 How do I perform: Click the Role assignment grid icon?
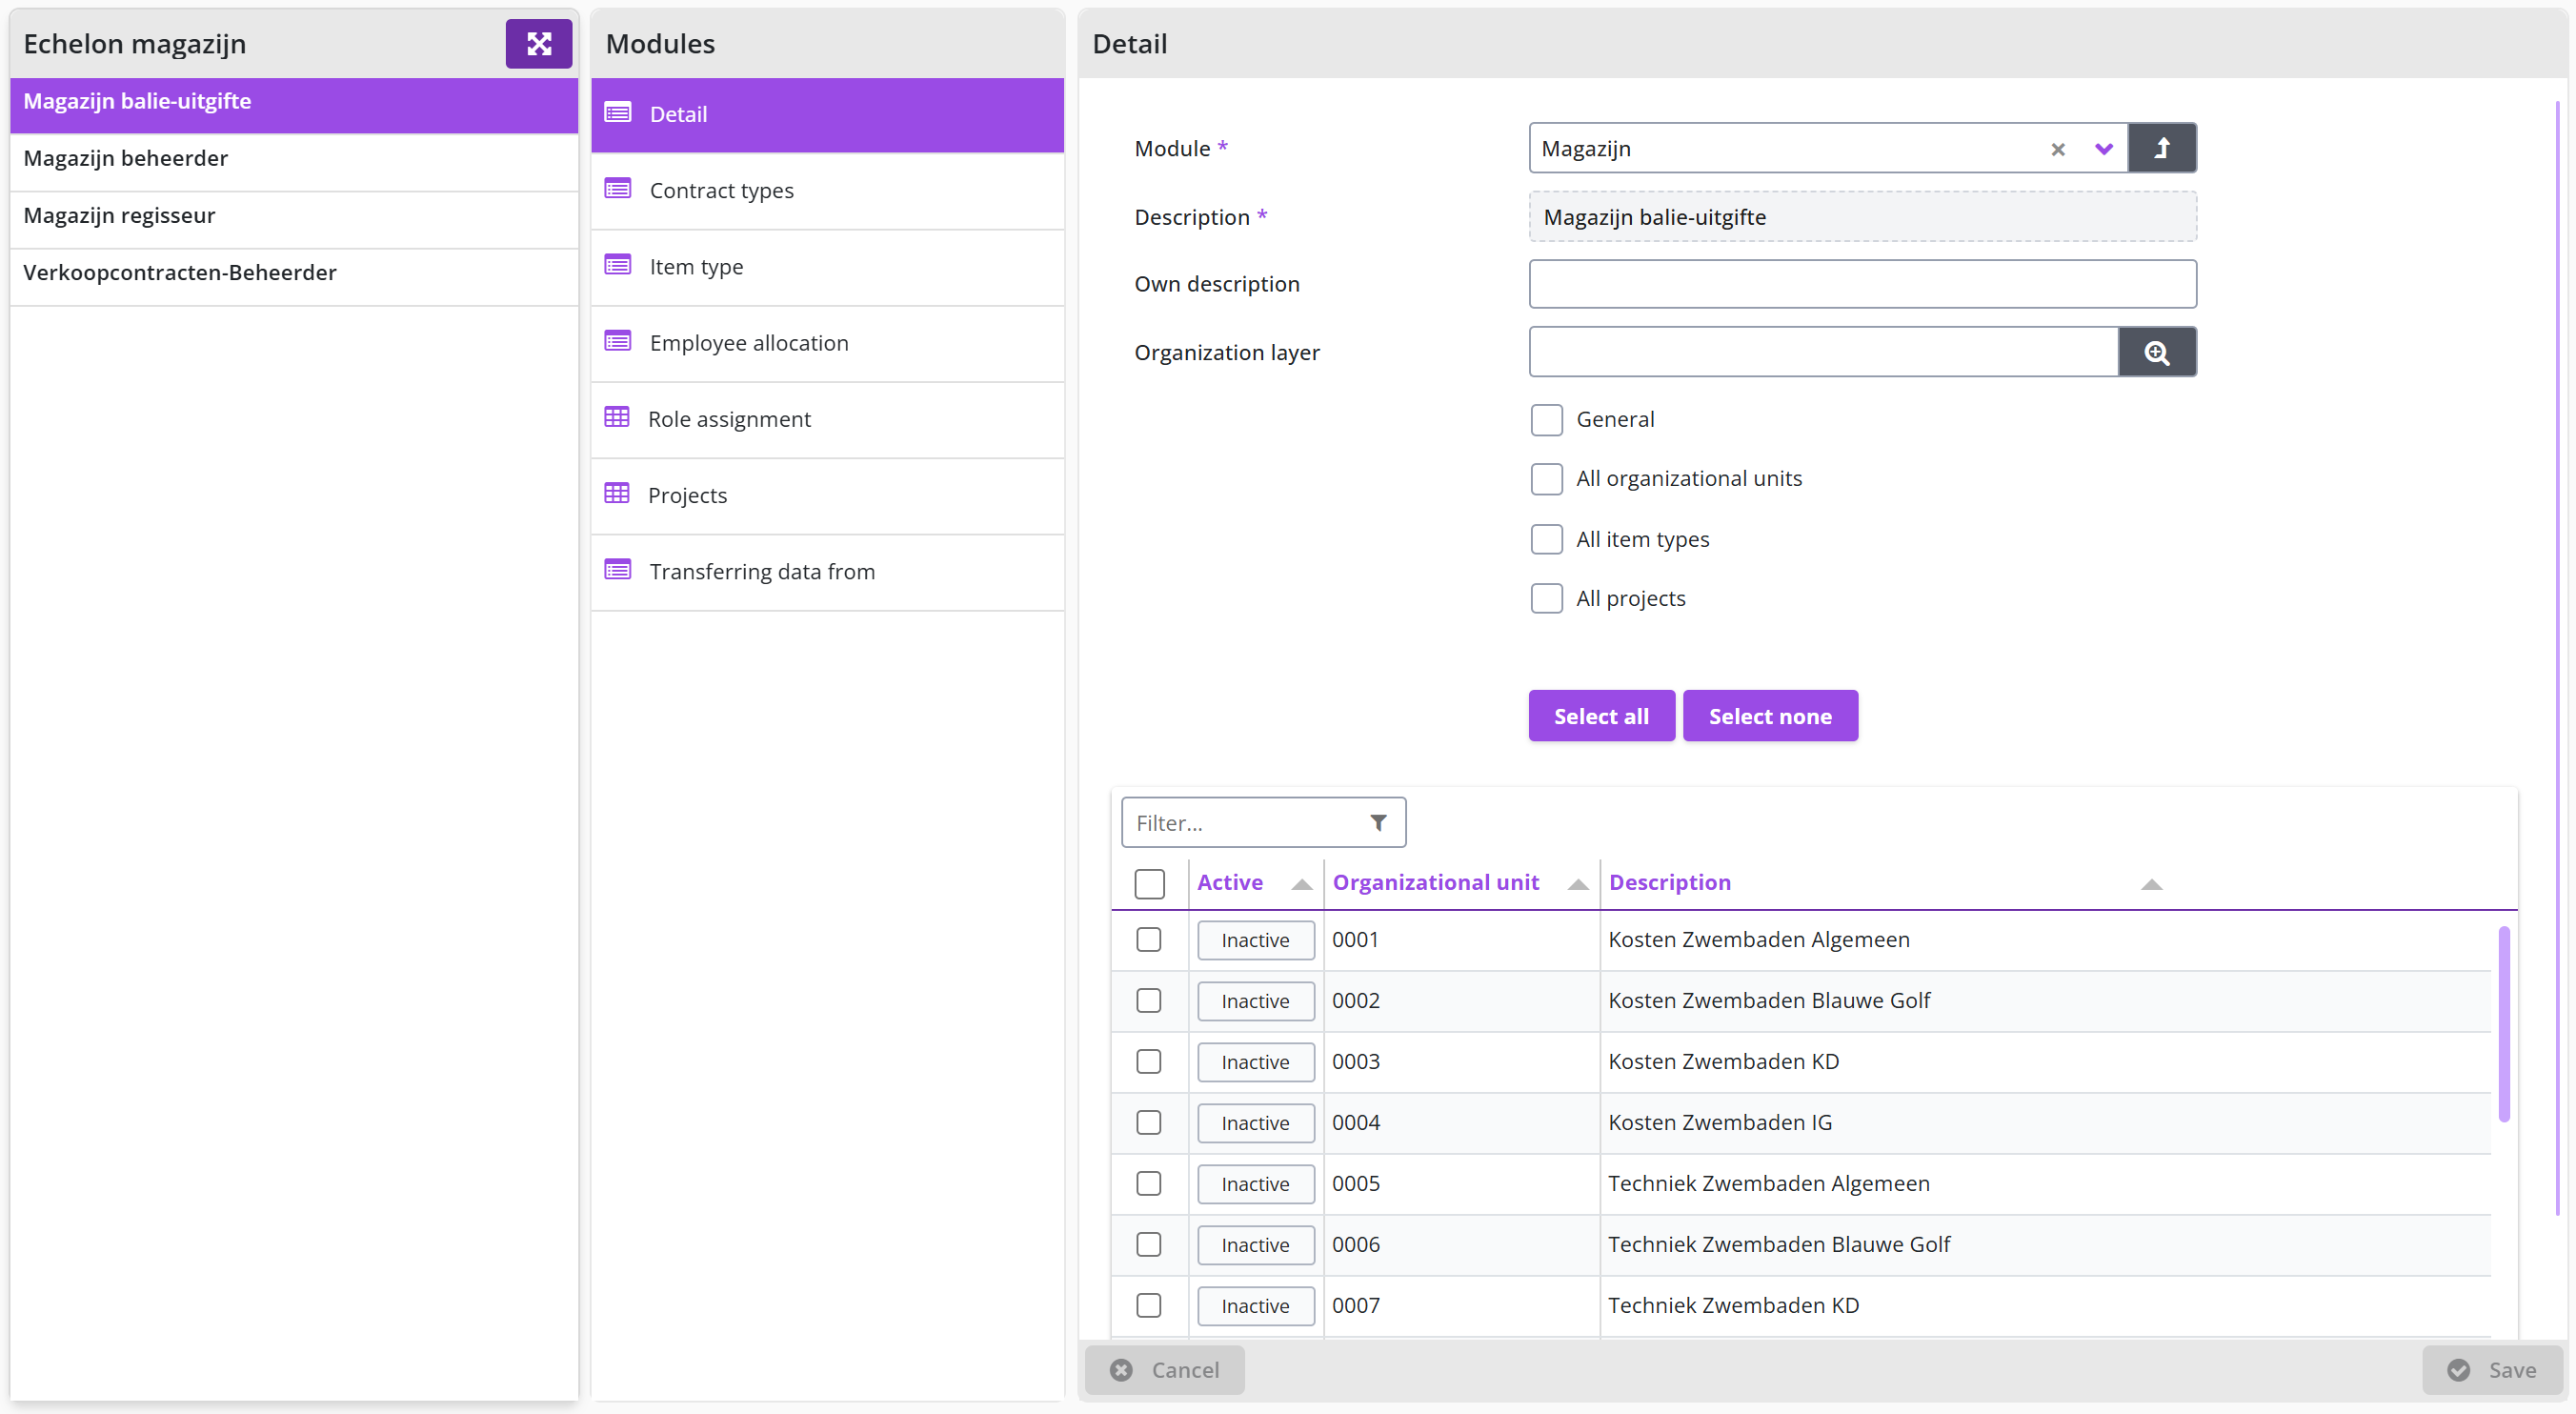pyautogui.click(x=617, y=417)
